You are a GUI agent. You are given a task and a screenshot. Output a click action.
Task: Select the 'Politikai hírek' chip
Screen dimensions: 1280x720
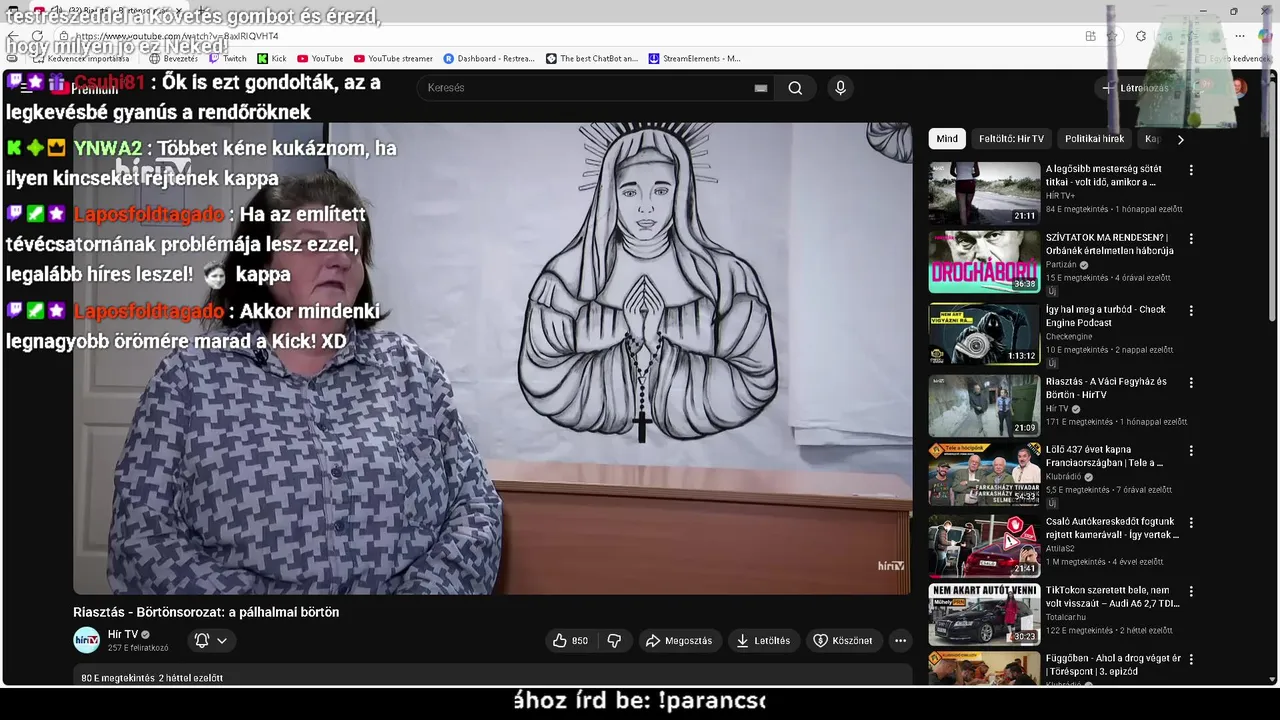click(x=1094, y=139)
